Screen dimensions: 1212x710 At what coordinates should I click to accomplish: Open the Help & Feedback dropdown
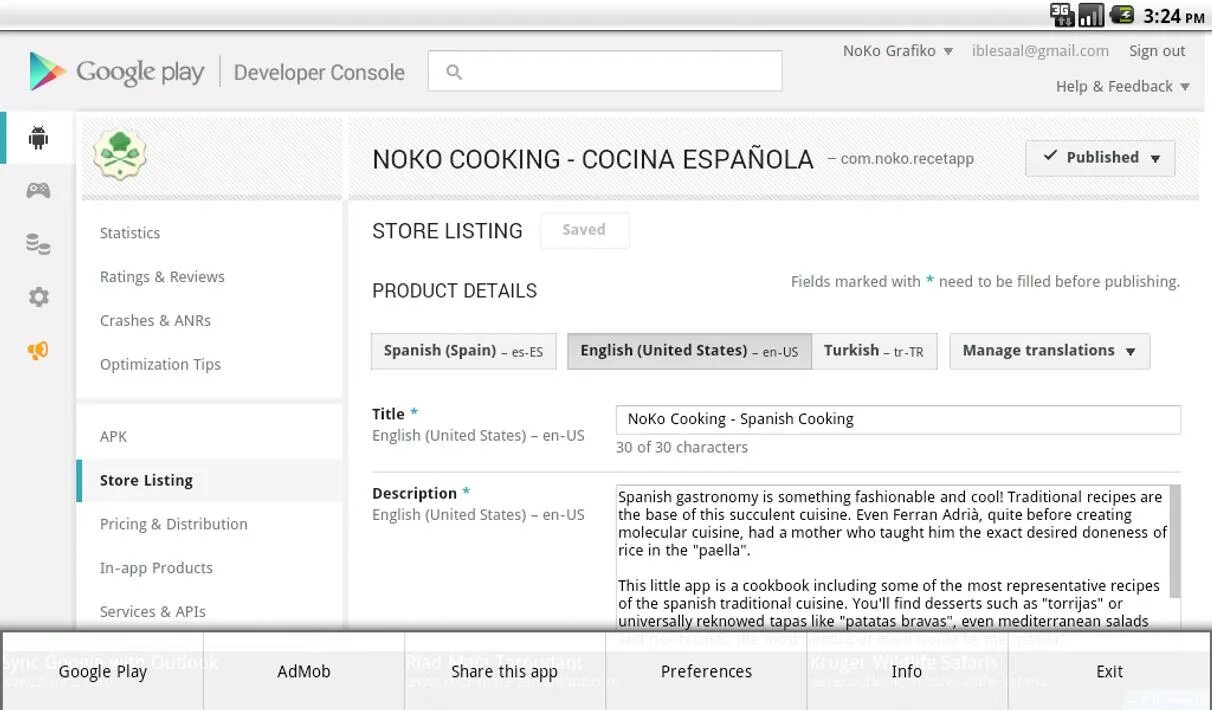tap(1122, 86)
